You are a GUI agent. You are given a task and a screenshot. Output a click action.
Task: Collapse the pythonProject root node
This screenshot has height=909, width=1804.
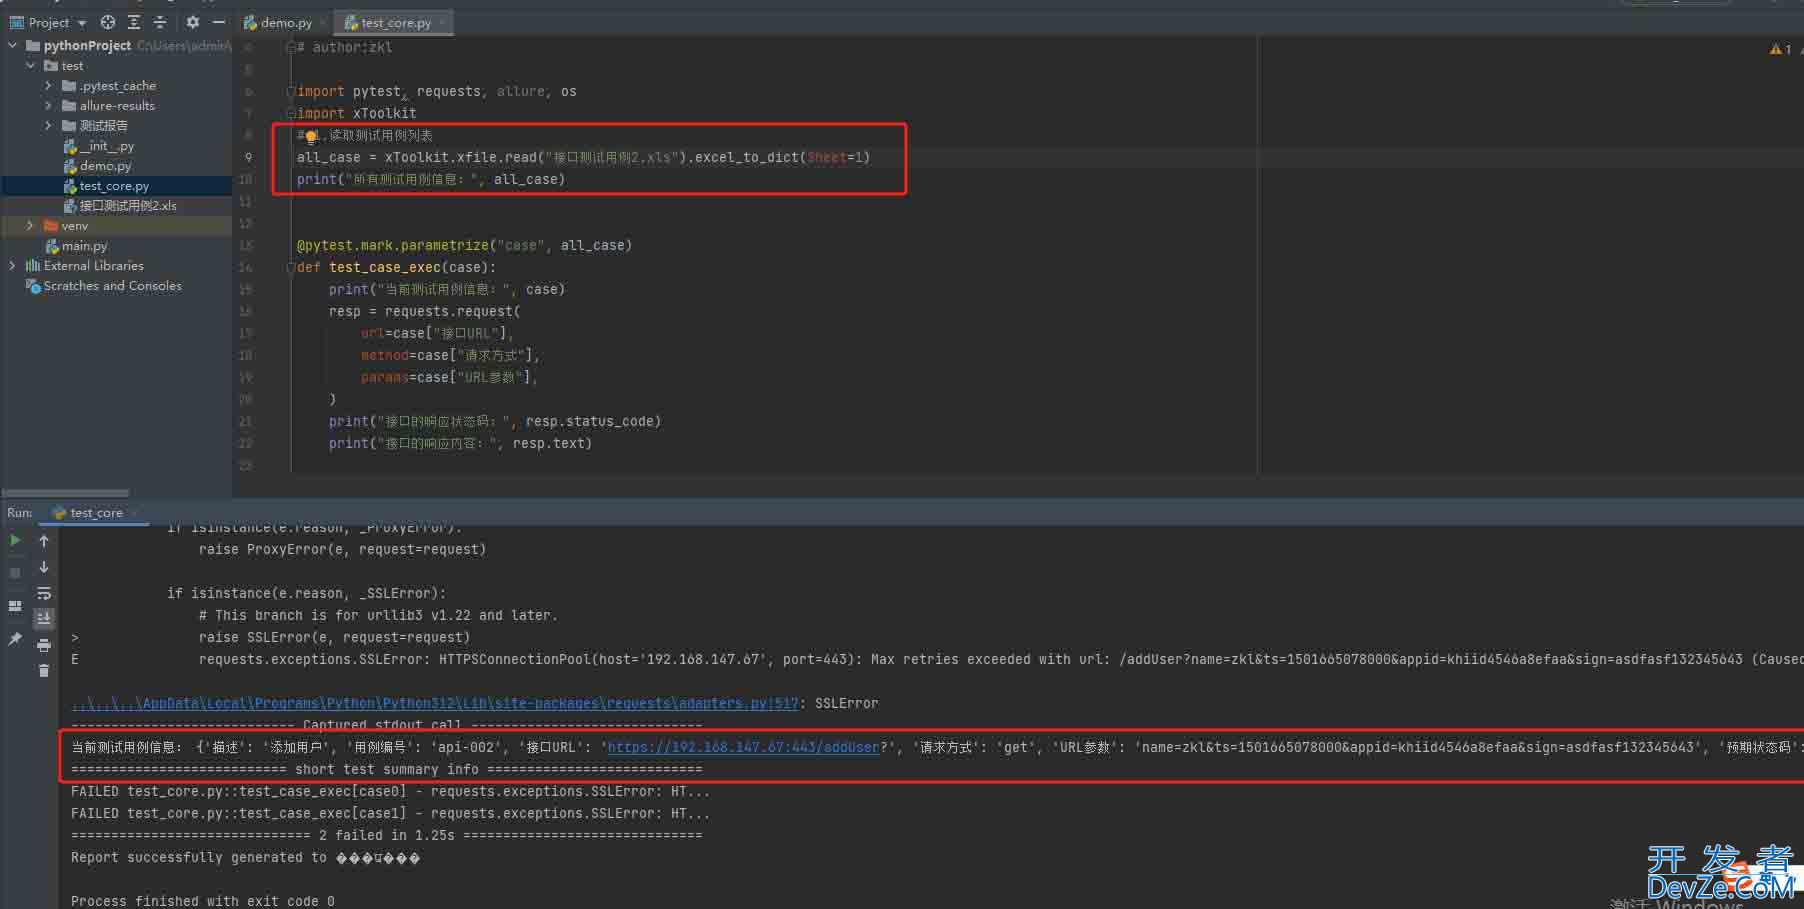pyautogui.click(x=13, y=45)
